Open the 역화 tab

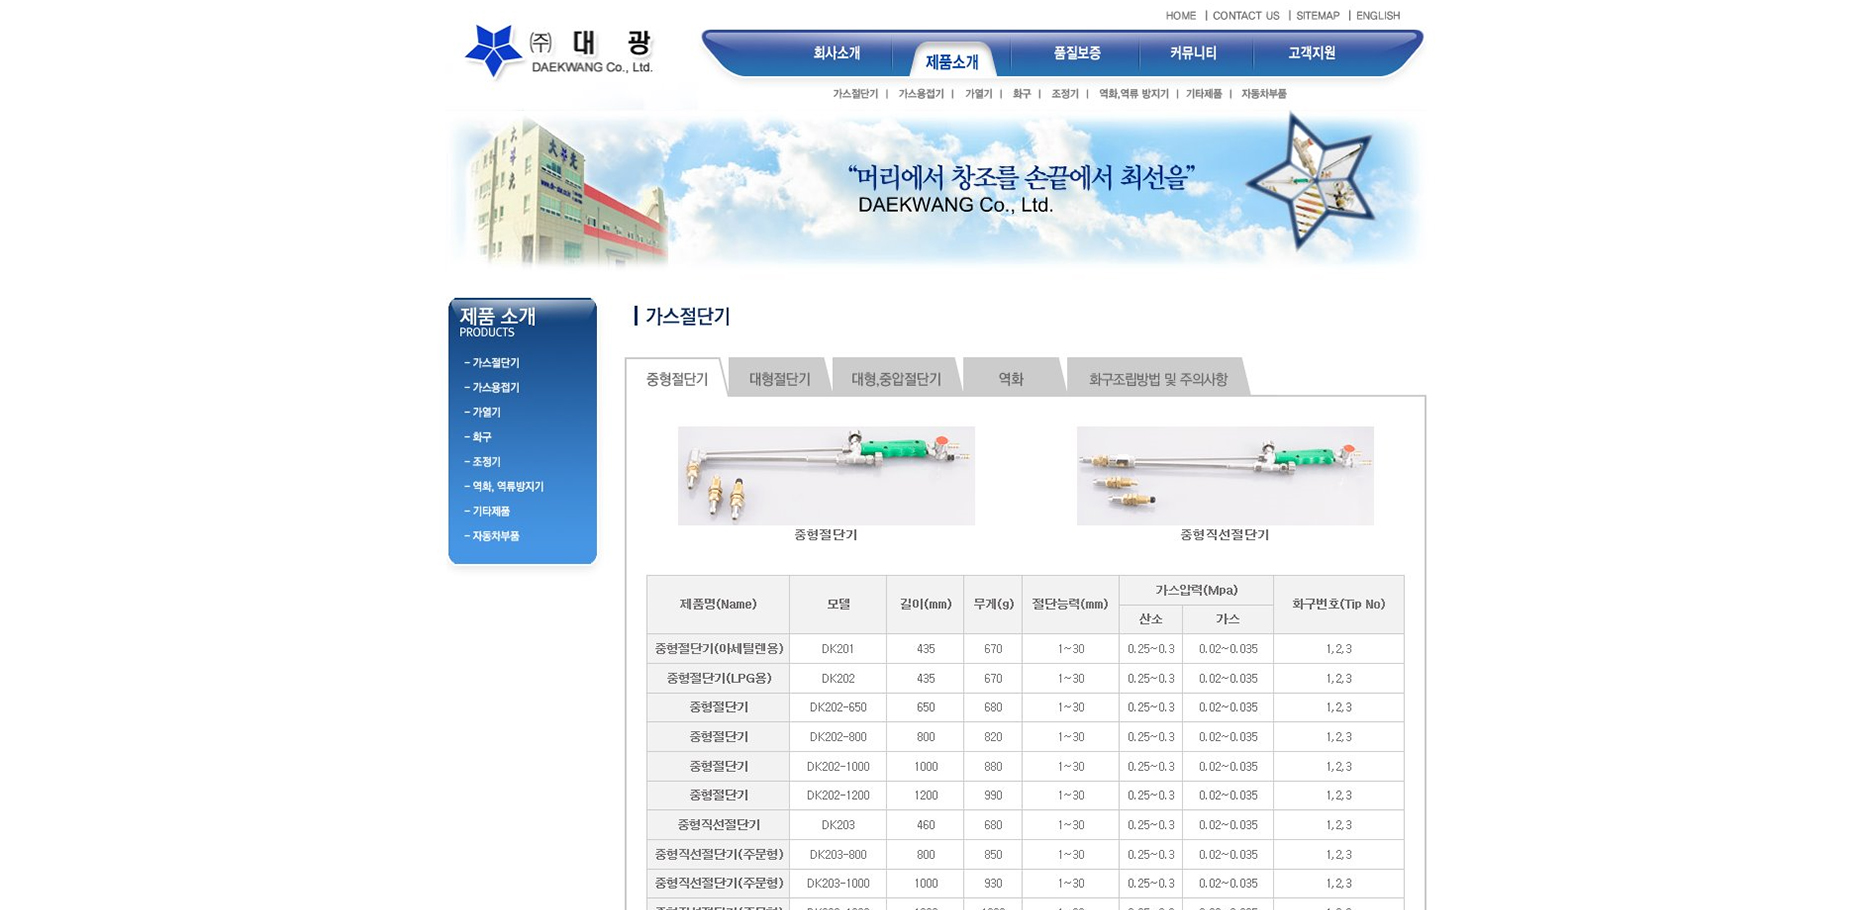tap(1010, 379)
